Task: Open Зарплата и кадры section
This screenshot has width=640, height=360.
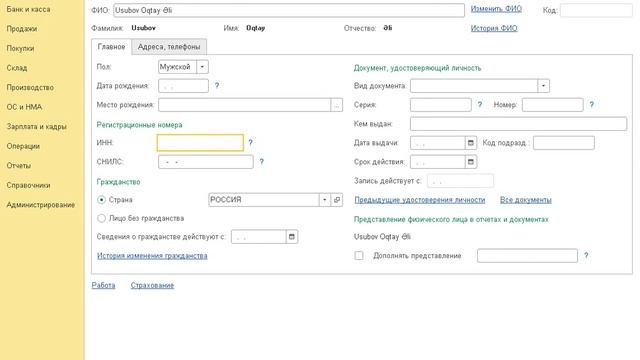Action: point(36,127)
